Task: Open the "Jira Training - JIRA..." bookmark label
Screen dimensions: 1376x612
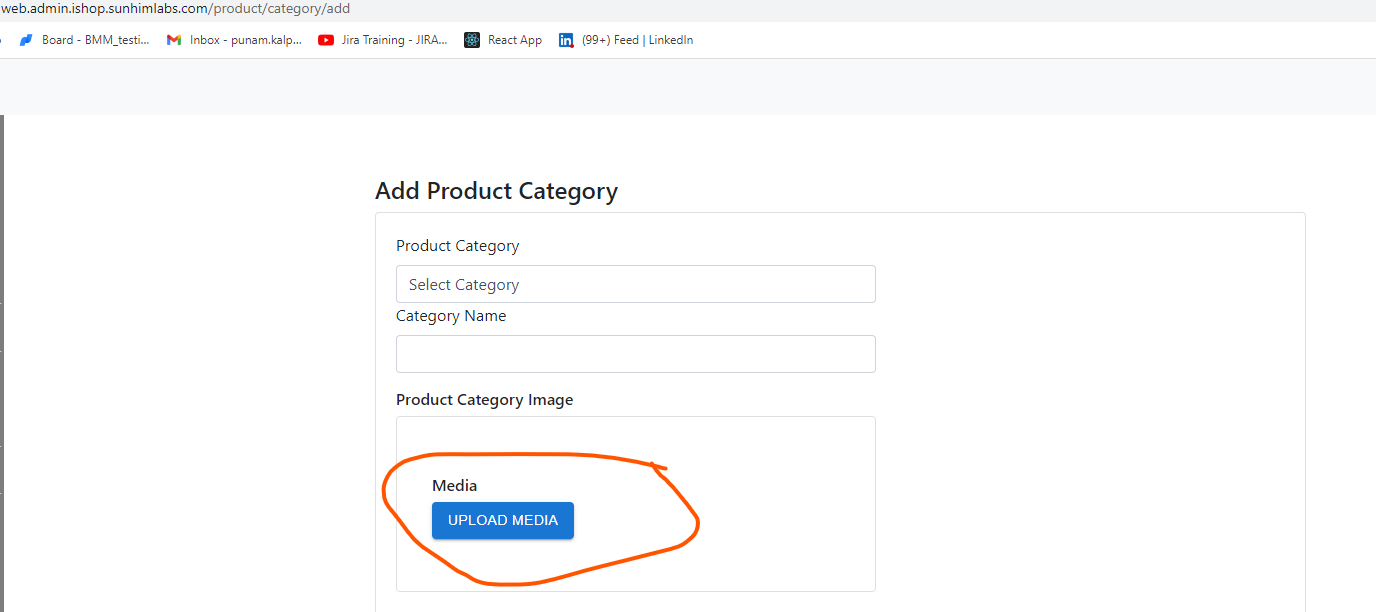Action: (x=394, y=40)
